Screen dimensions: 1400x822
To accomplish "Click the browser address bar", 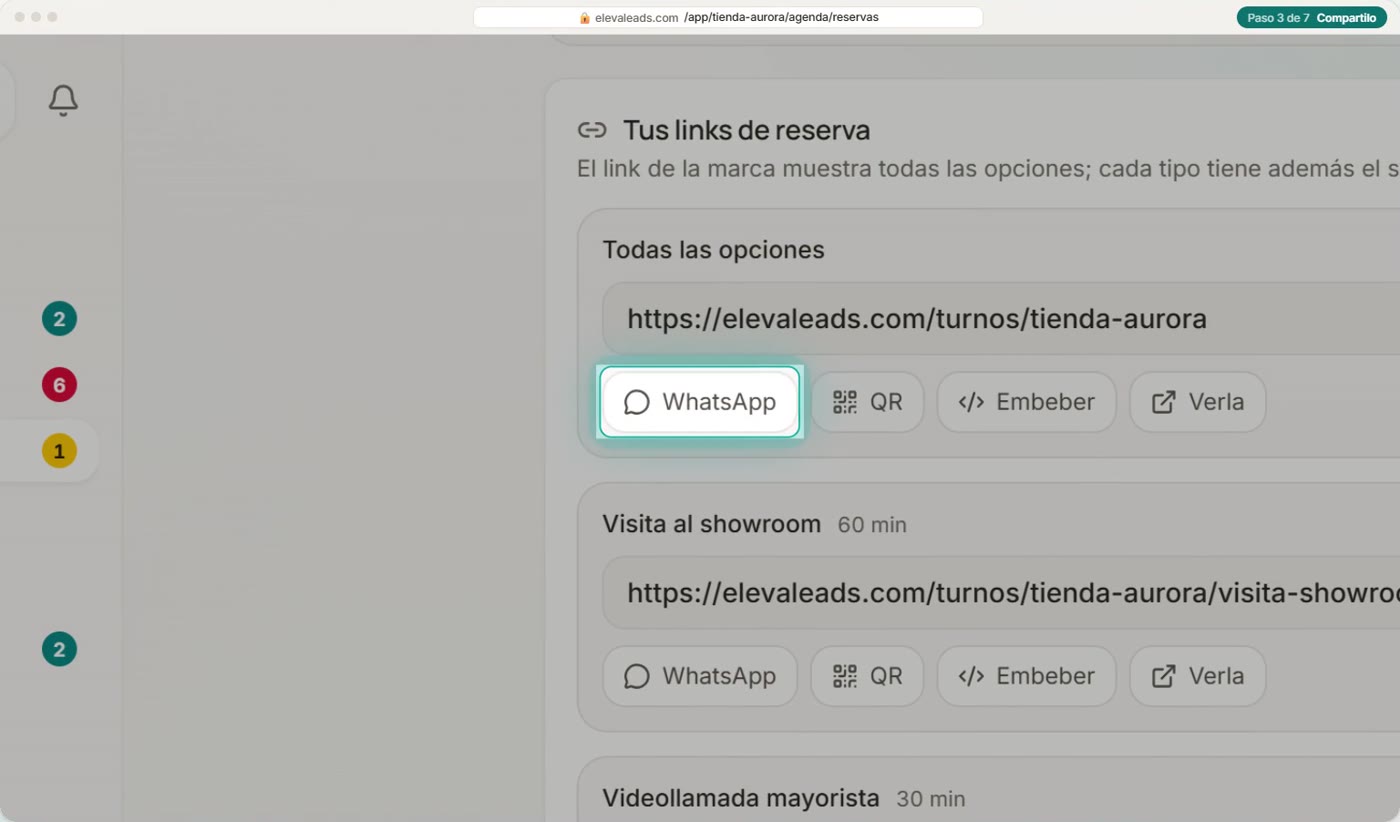I will 728,18.
